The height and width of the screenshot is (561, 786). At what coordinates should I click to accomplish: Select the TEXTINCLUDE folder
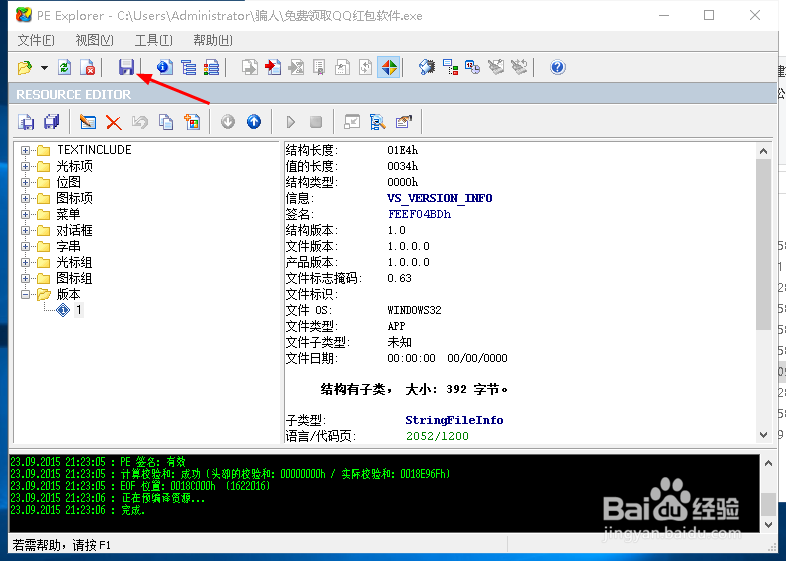[94, 150]
